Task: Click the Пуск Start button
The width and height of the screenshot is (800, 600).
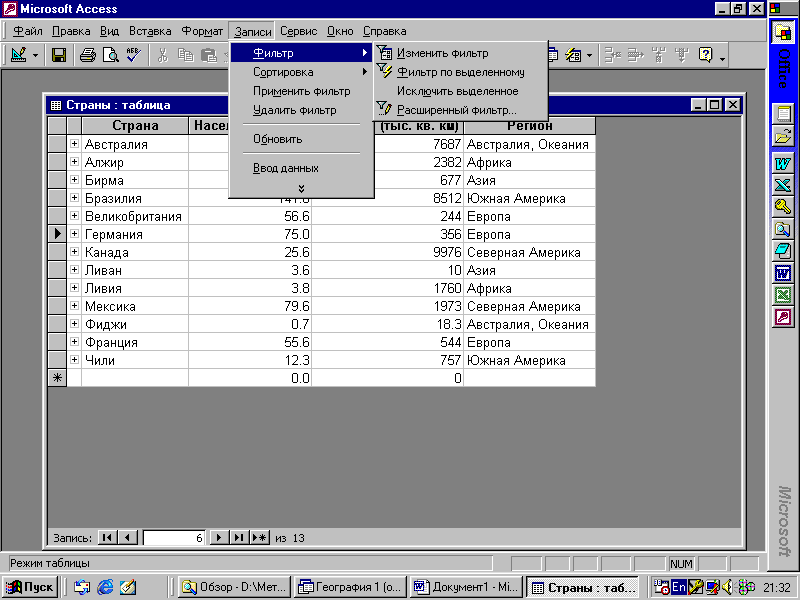Action: click(x=30, y=587)
